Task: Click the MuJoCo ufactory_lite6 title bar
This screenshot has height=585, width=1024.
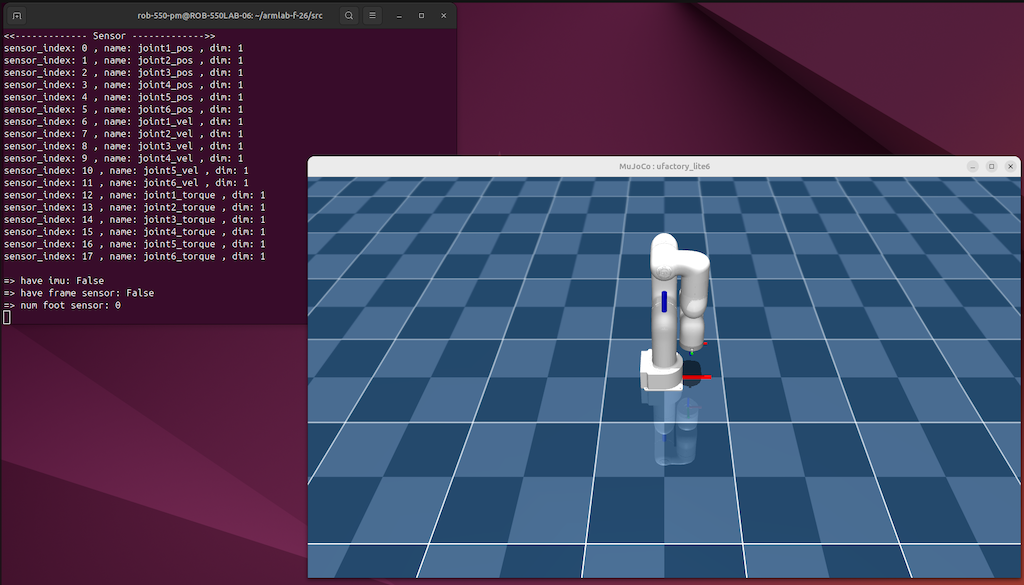Action: pyautogui.click(x=664, y=166)
